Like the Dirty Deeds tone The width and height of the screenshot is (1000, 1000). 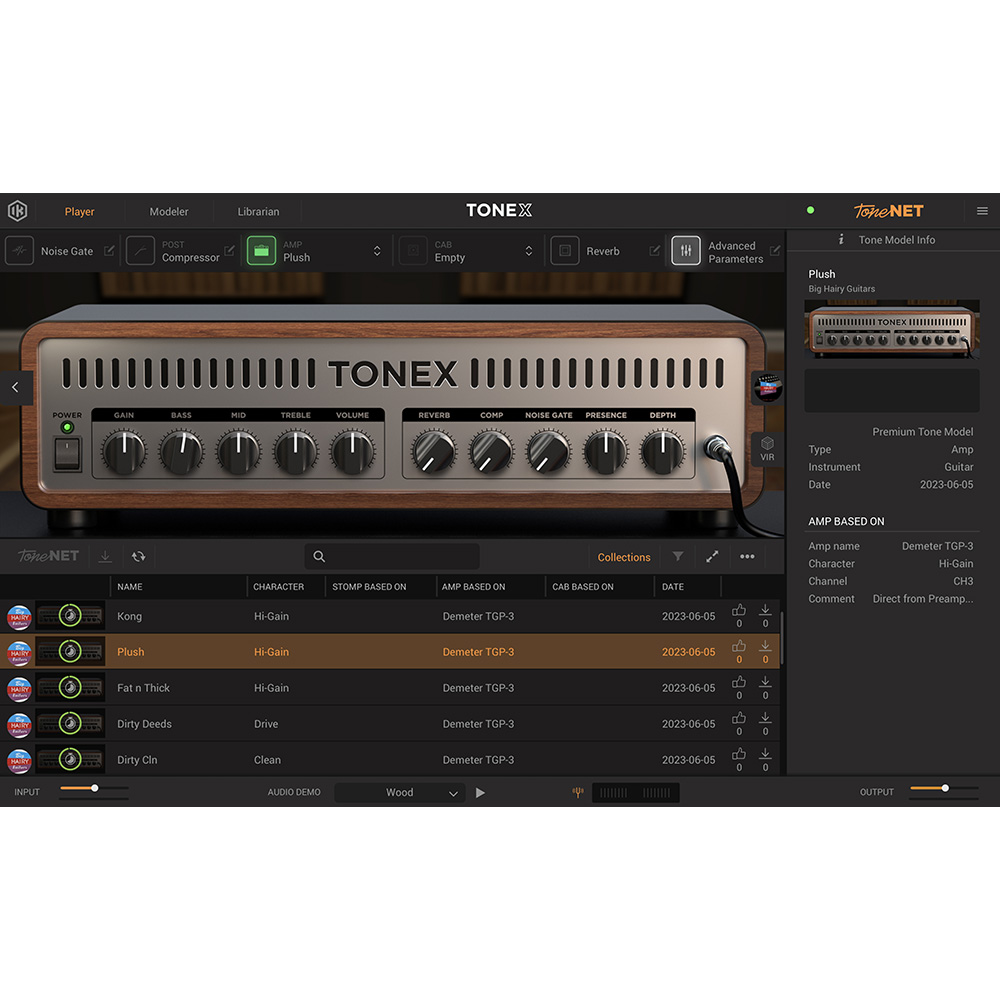pos(739,718)
